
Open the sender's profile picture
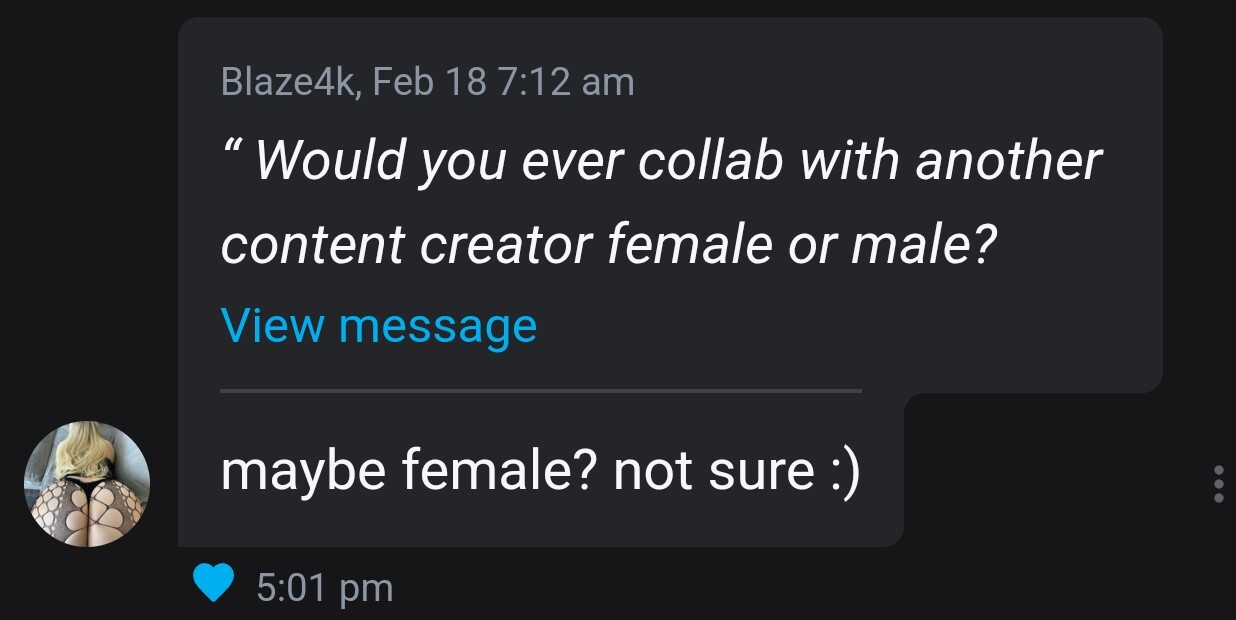pos(87,484)
